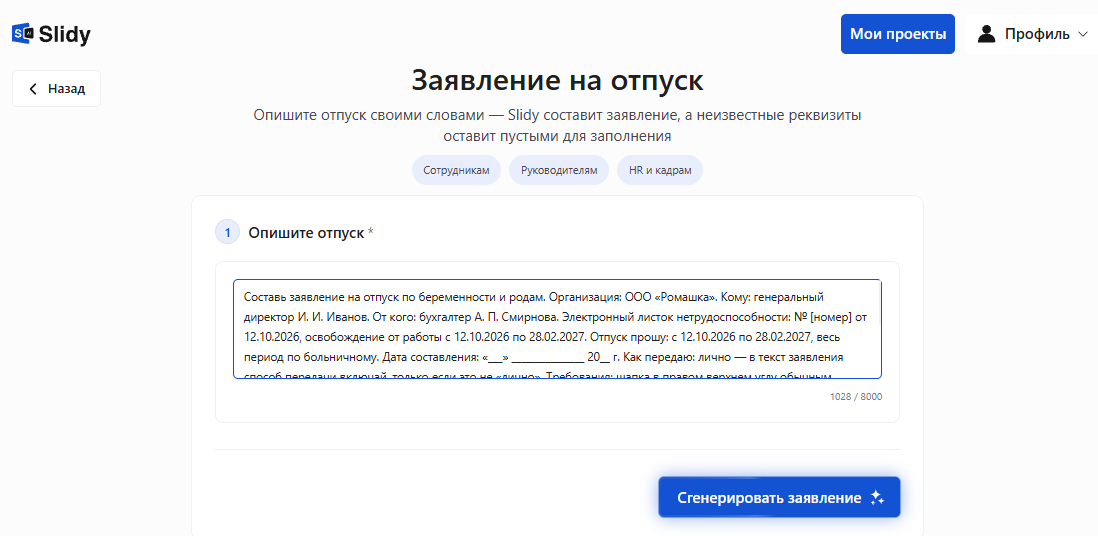Expand the Профиль dropdown chevron
The width and height of the screenshot is (1098, 536).
click(1083, 34)
